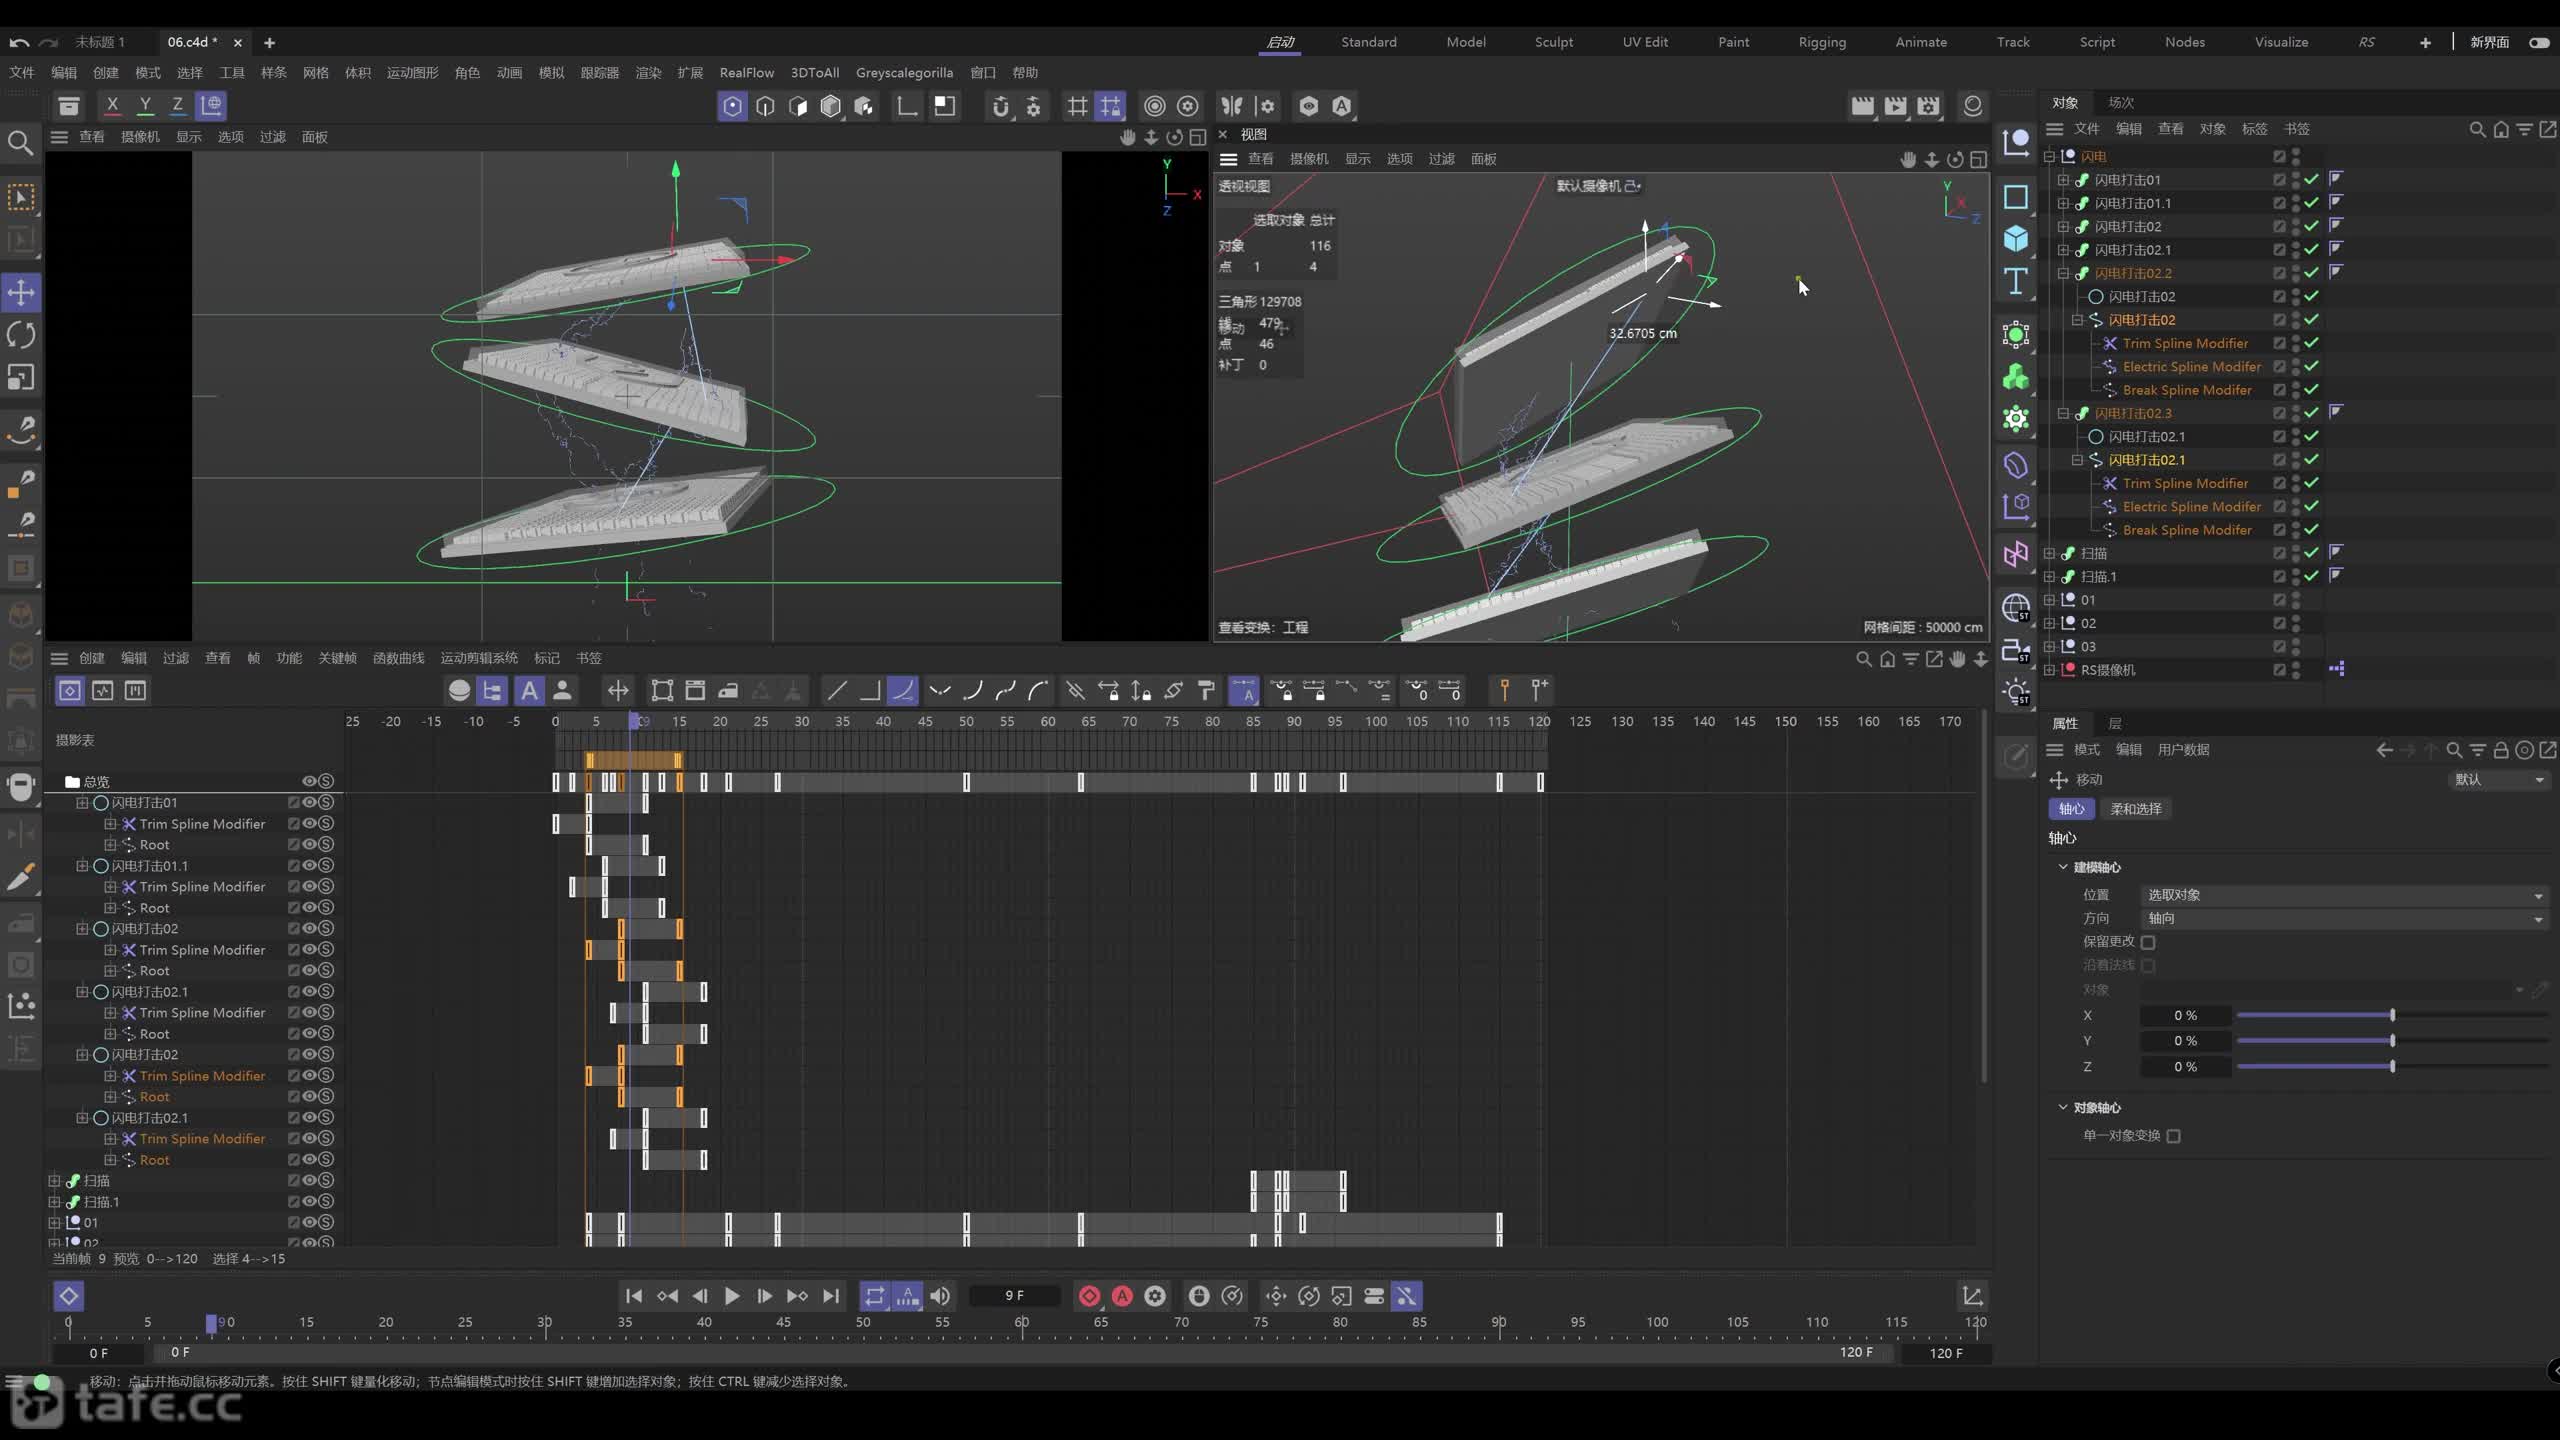The width and height of the screenshot is (2560, 1440).
Task: Select the 柔和选择 button
Action: (x=2136, y=809)
